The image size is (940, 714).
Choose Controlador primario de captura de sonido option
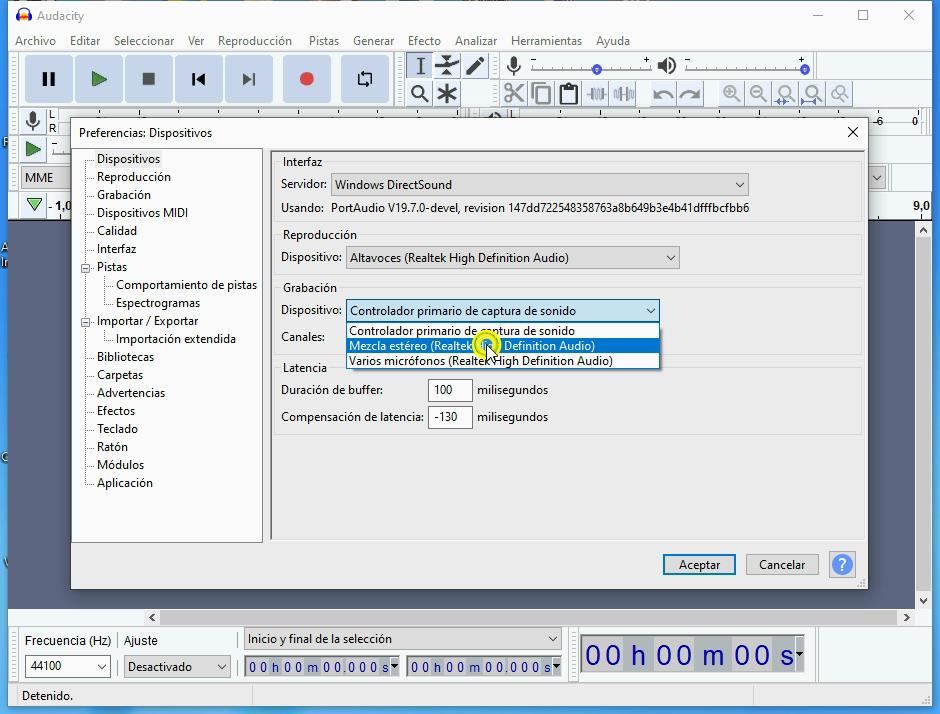[502, 331]
